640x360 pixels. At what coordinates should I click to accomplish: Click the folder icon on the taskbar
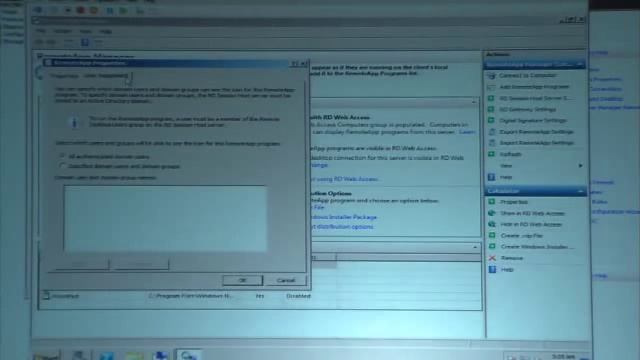point(134,356)
